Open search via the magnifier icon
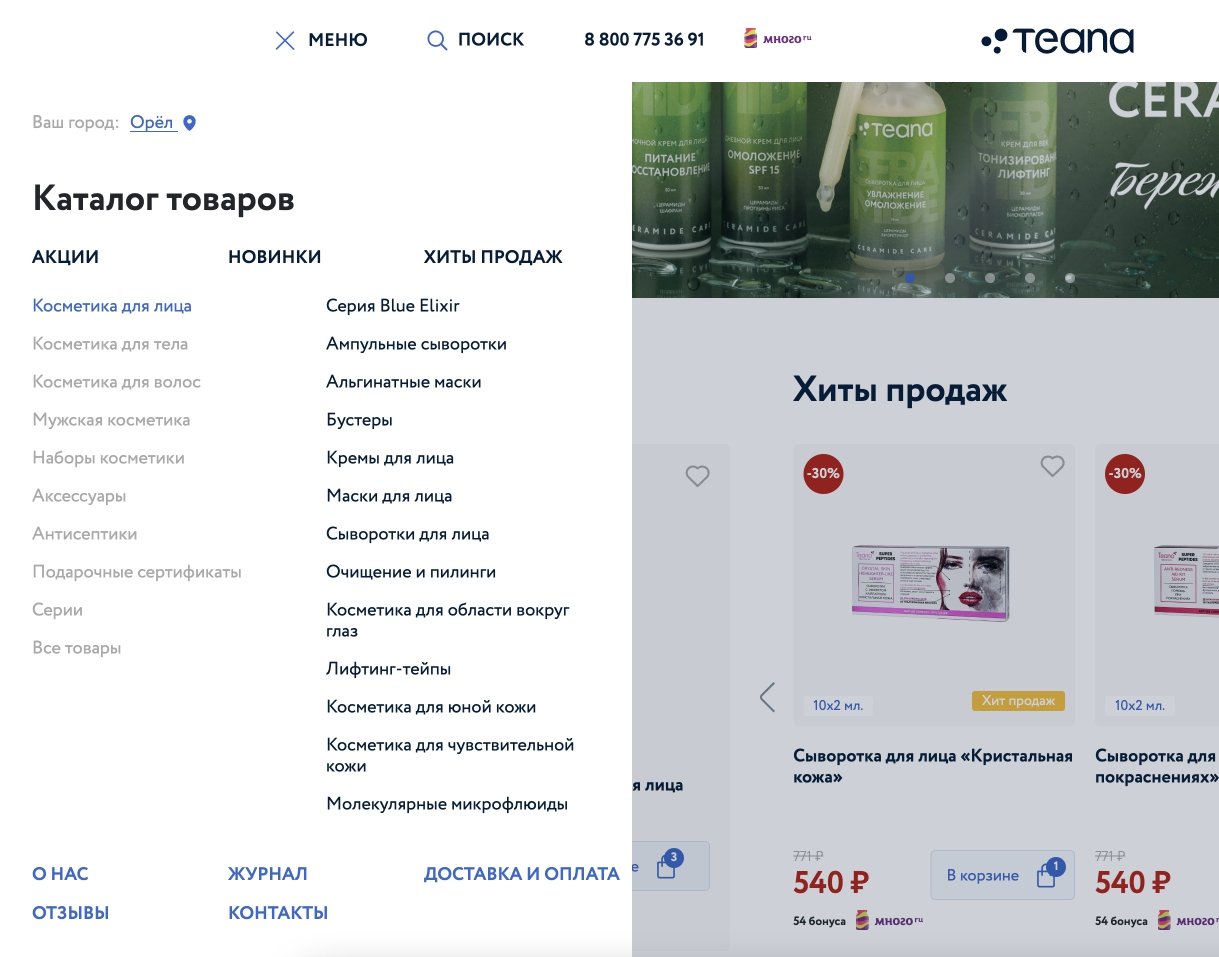This screenshot has height=957, width=1219. (x=437, y=40)
